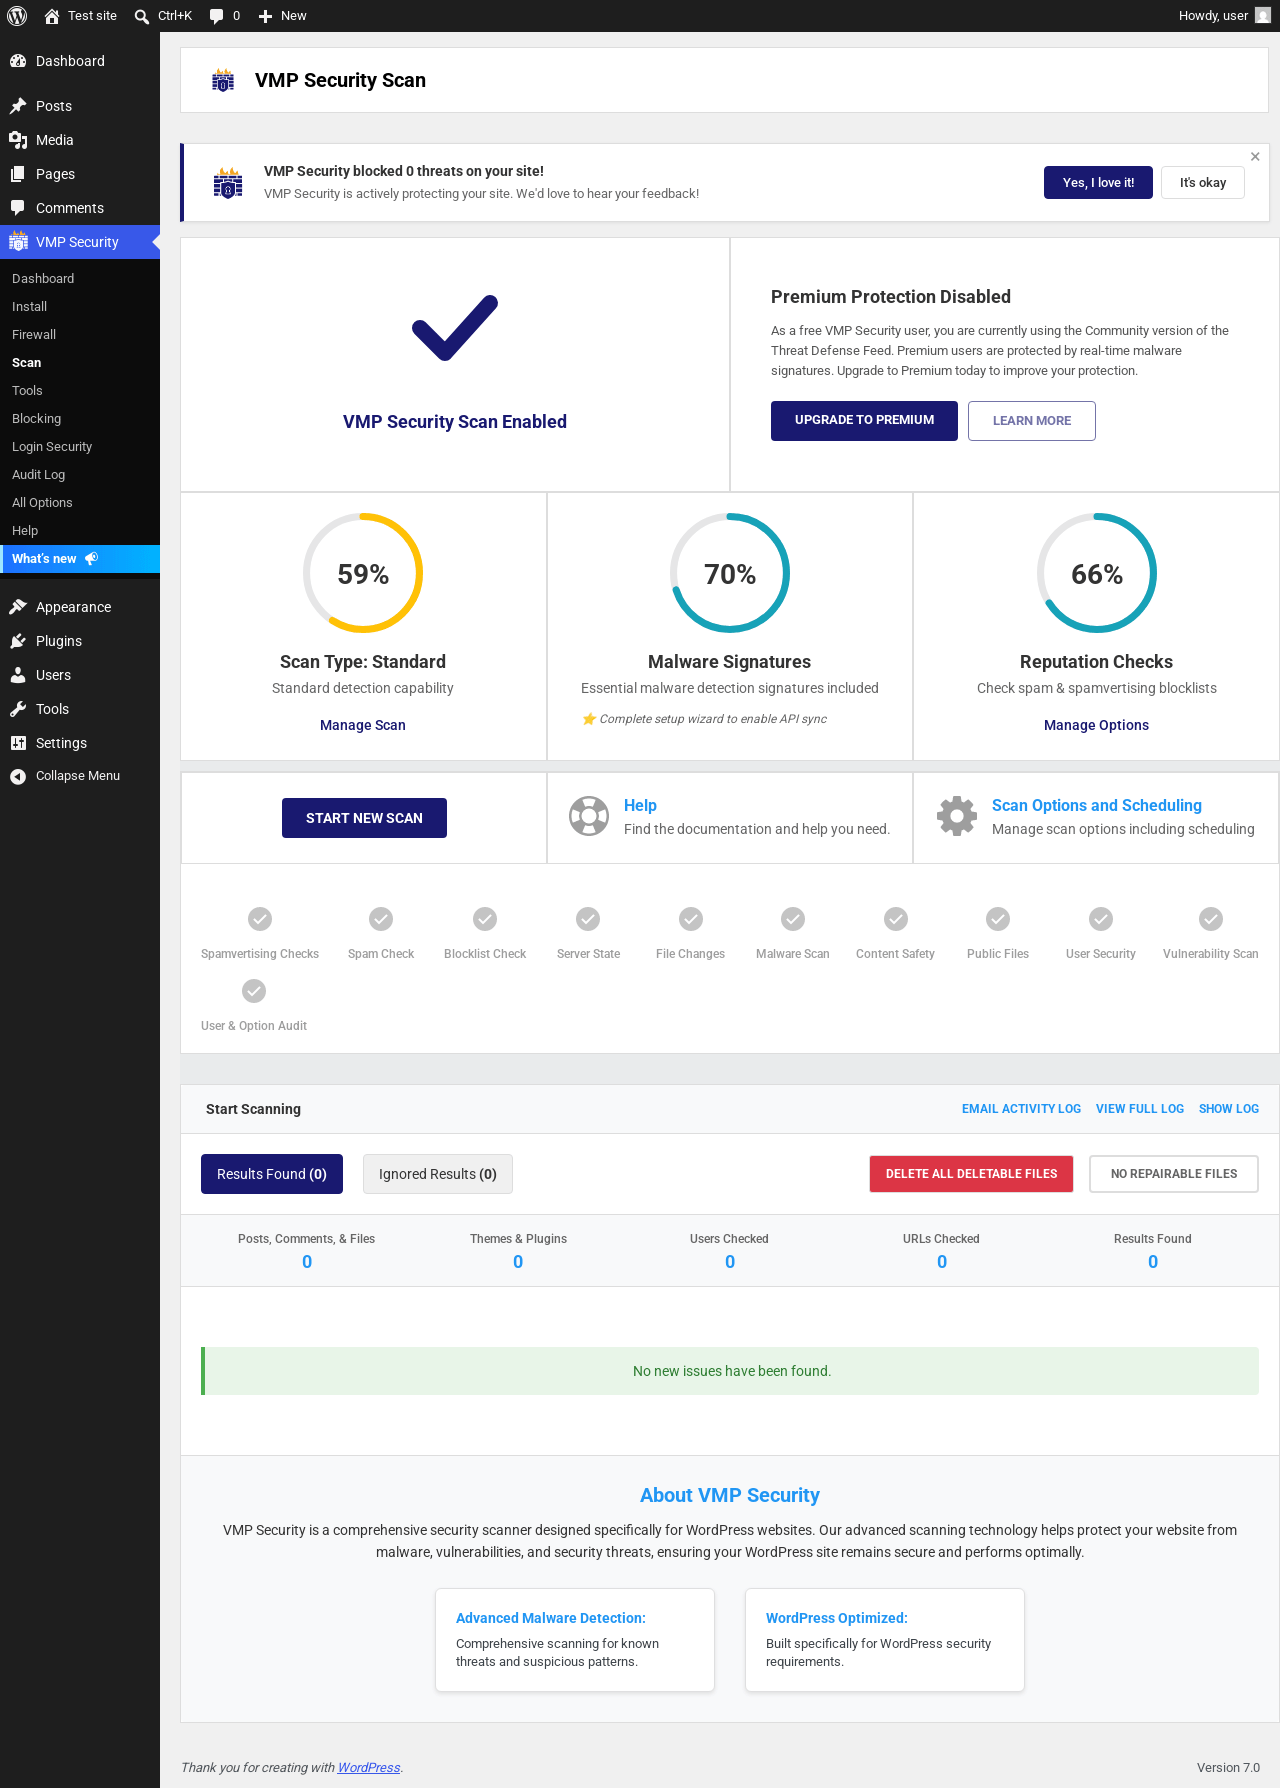
Task: Open the Help documentation link
Action: tap(640, 806)
